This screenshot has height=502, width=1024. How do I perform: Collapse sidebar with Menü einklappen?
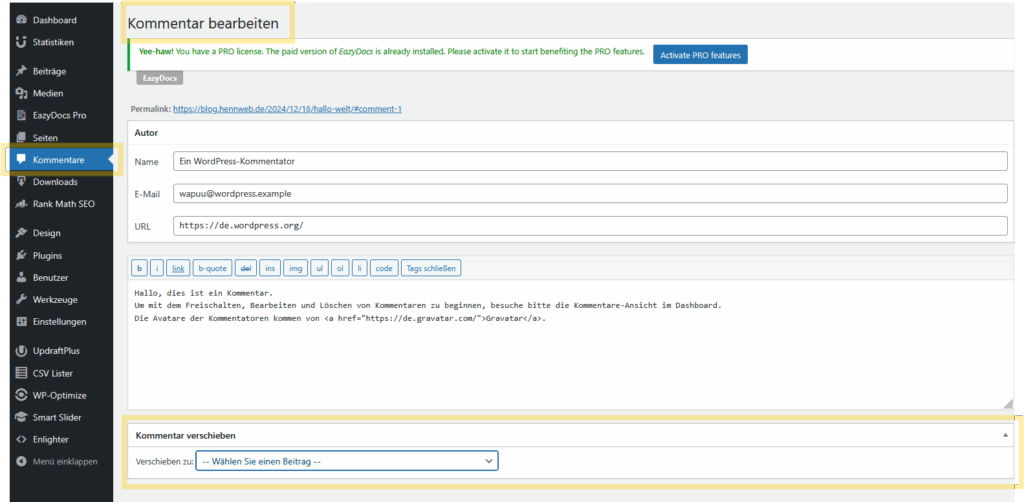tap(64, 461)
